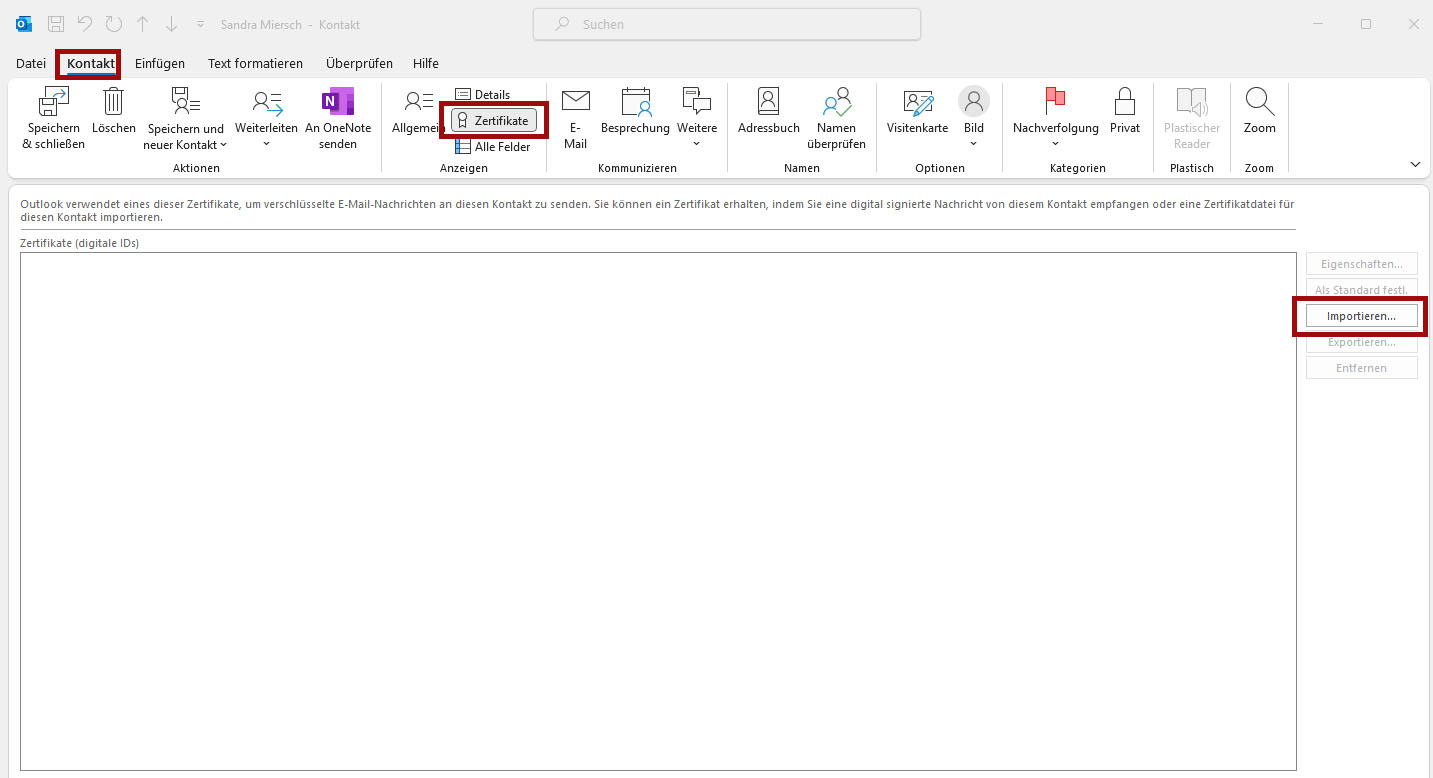The width and height of the screenshot is (1433, 778).
Task: Click in the Suchen search box
Action: (727, 24)
